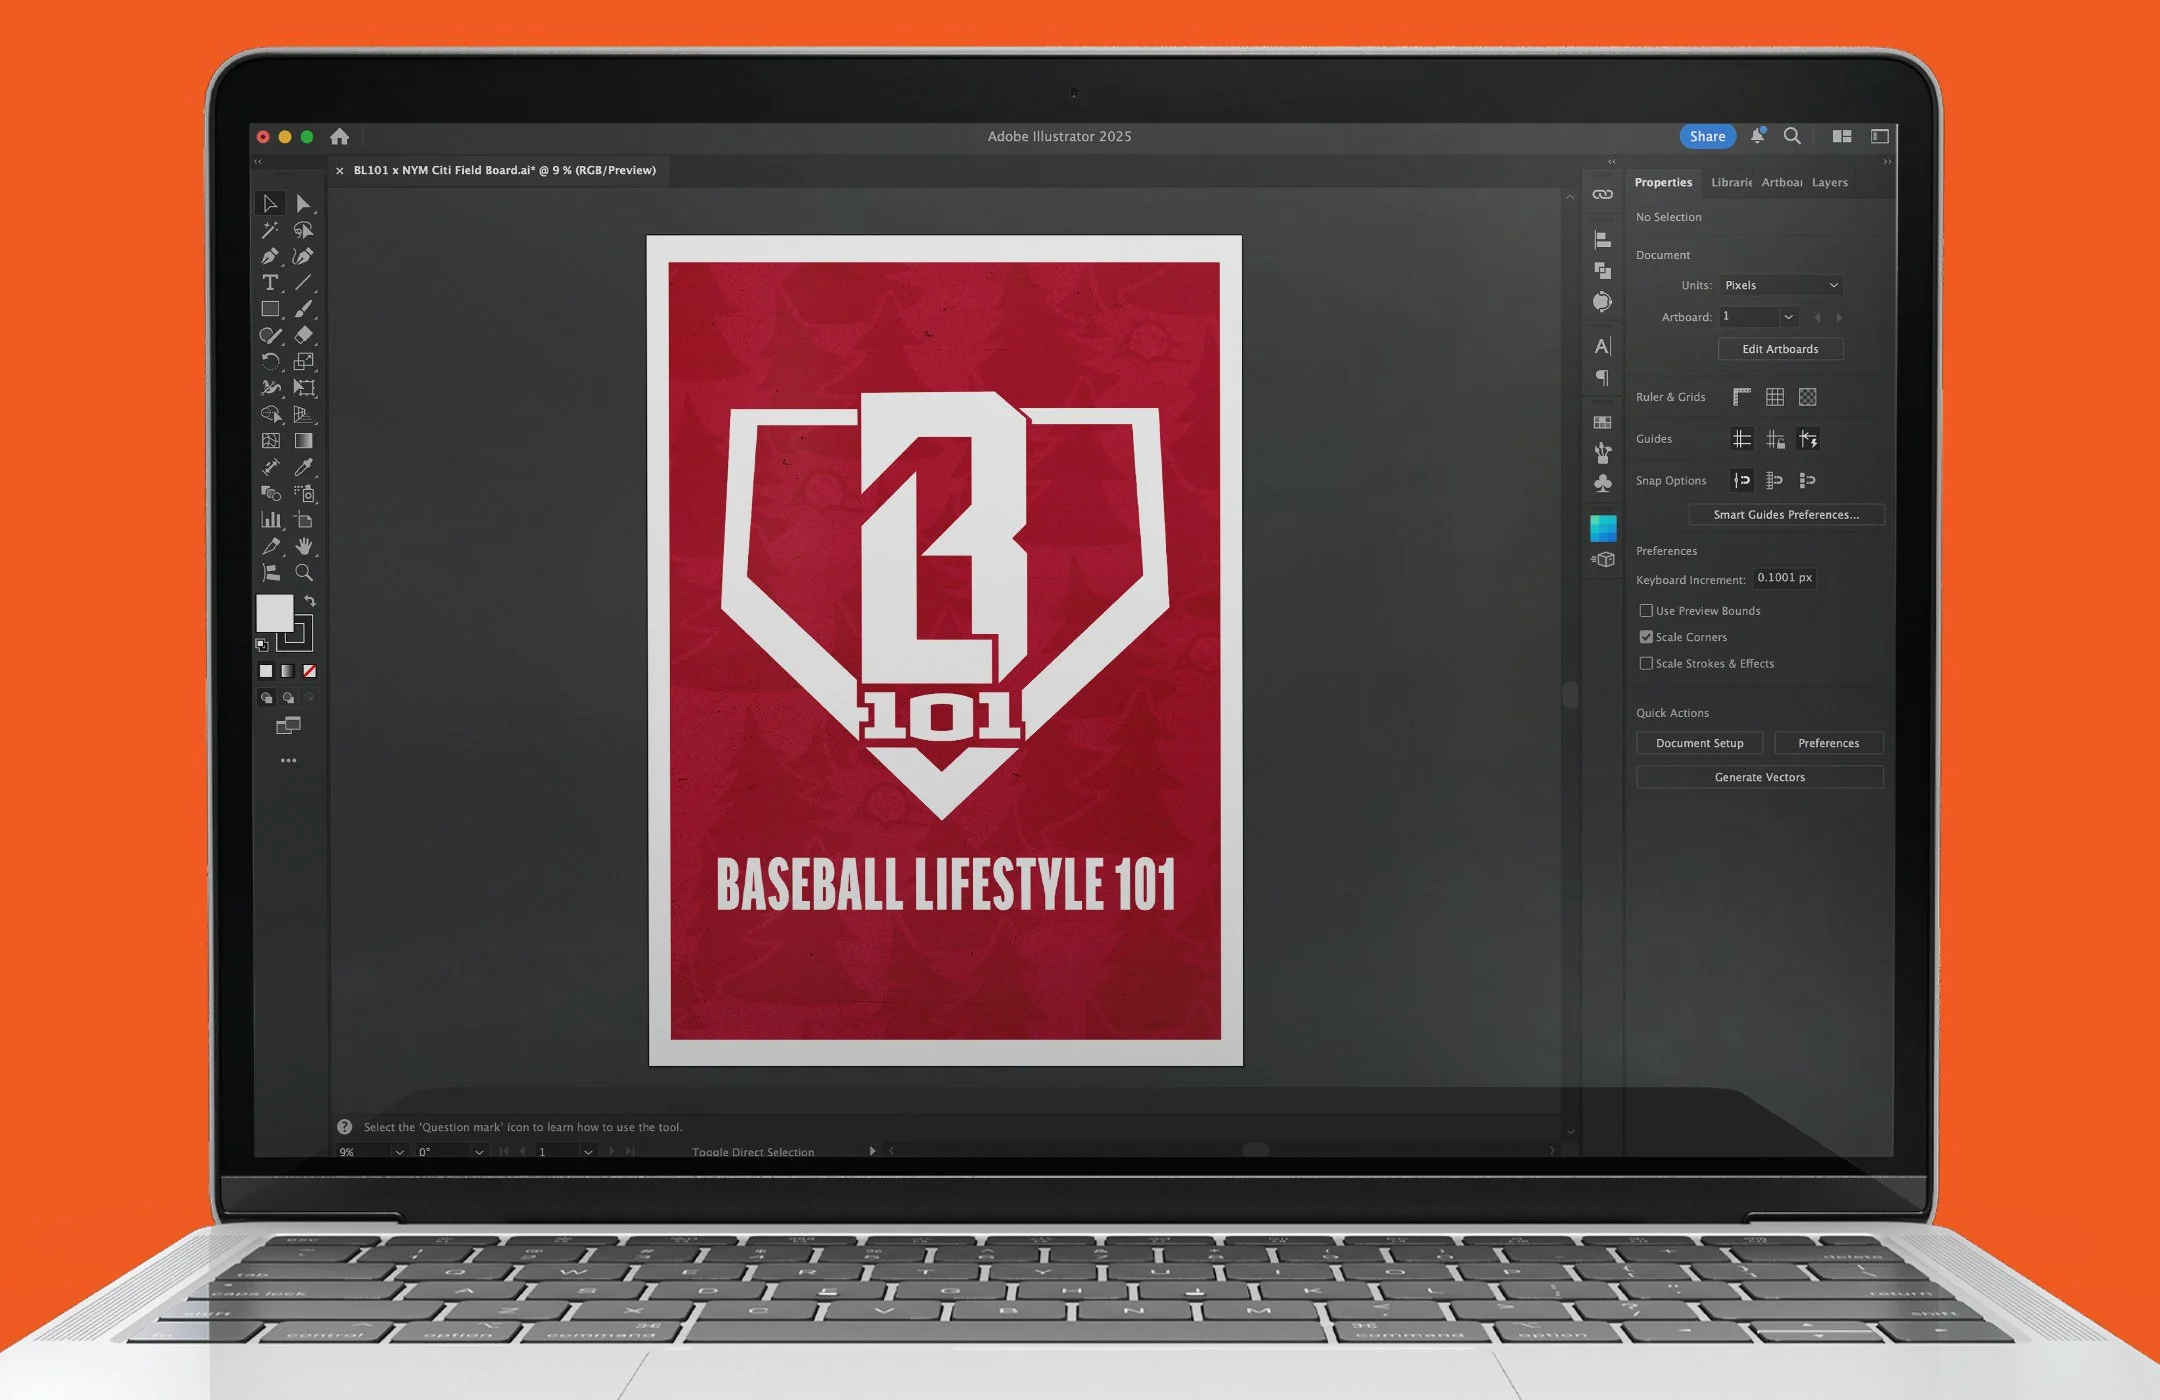This screenshot has width=2160, height=1400.
Task: Select the Pen tool
Action: point(270,257)
